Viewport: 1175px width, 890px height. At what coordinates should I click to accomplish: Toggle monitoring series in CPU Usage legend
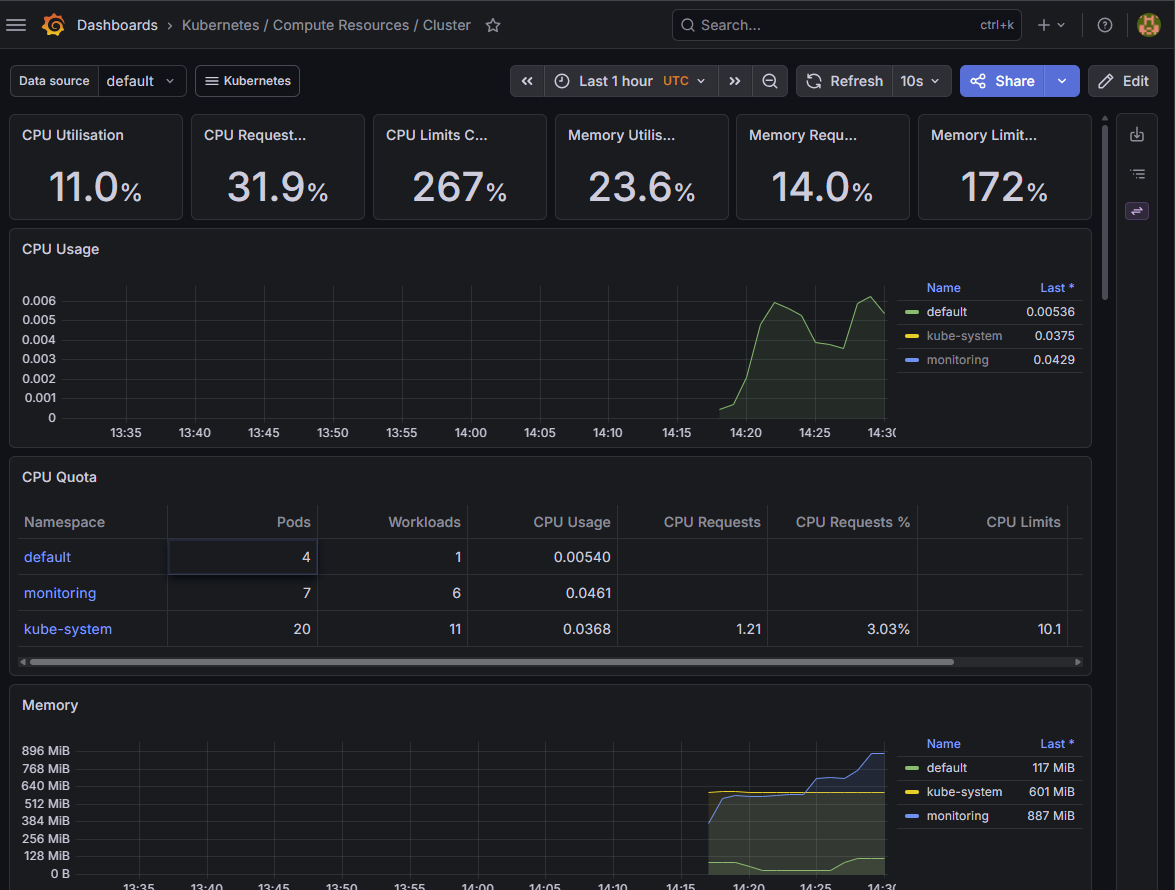[x=957, y=360]
